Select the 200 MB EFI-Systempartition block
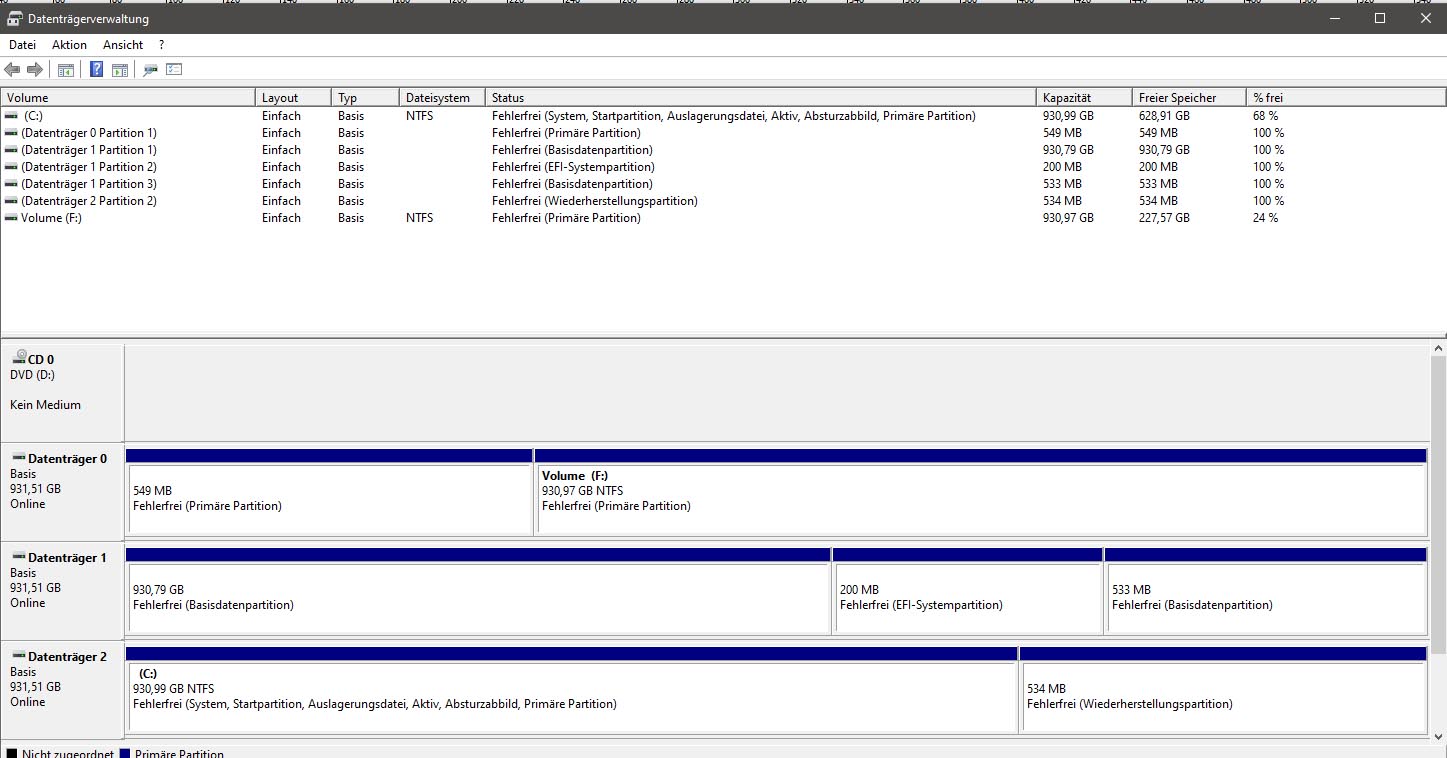1447x758 pixels. (967, 591)
